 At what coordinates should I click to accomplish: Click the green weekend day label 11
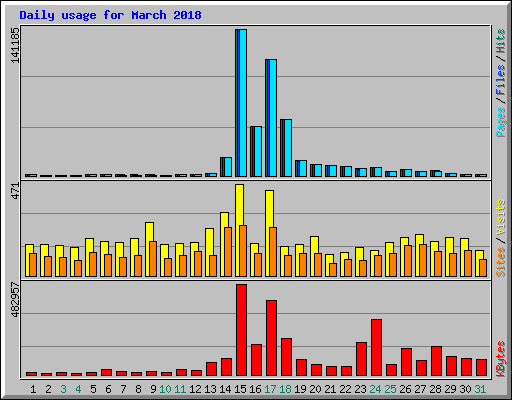click(x=180, y=389)
